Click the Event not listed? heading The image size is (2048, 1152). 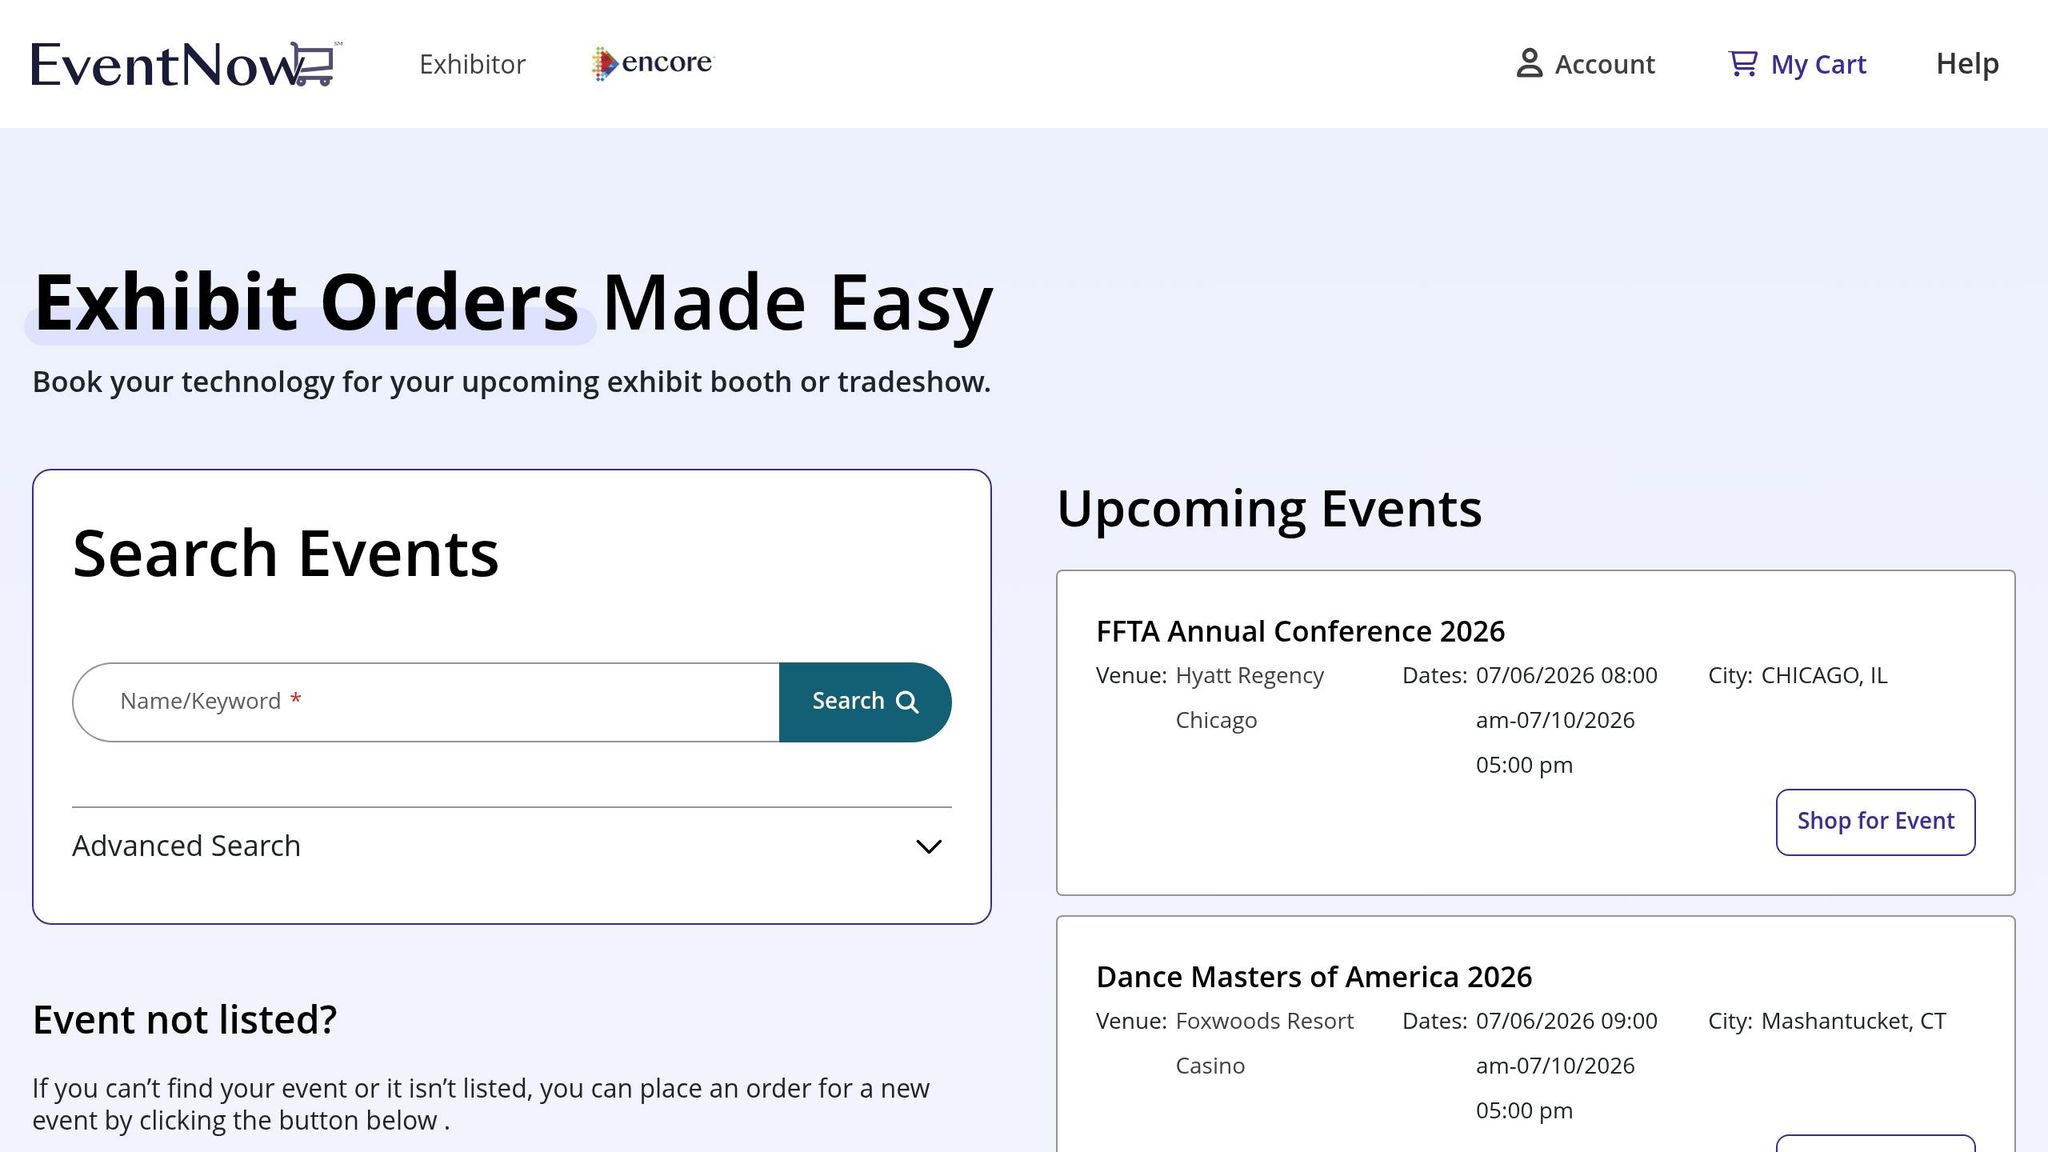185,1020
